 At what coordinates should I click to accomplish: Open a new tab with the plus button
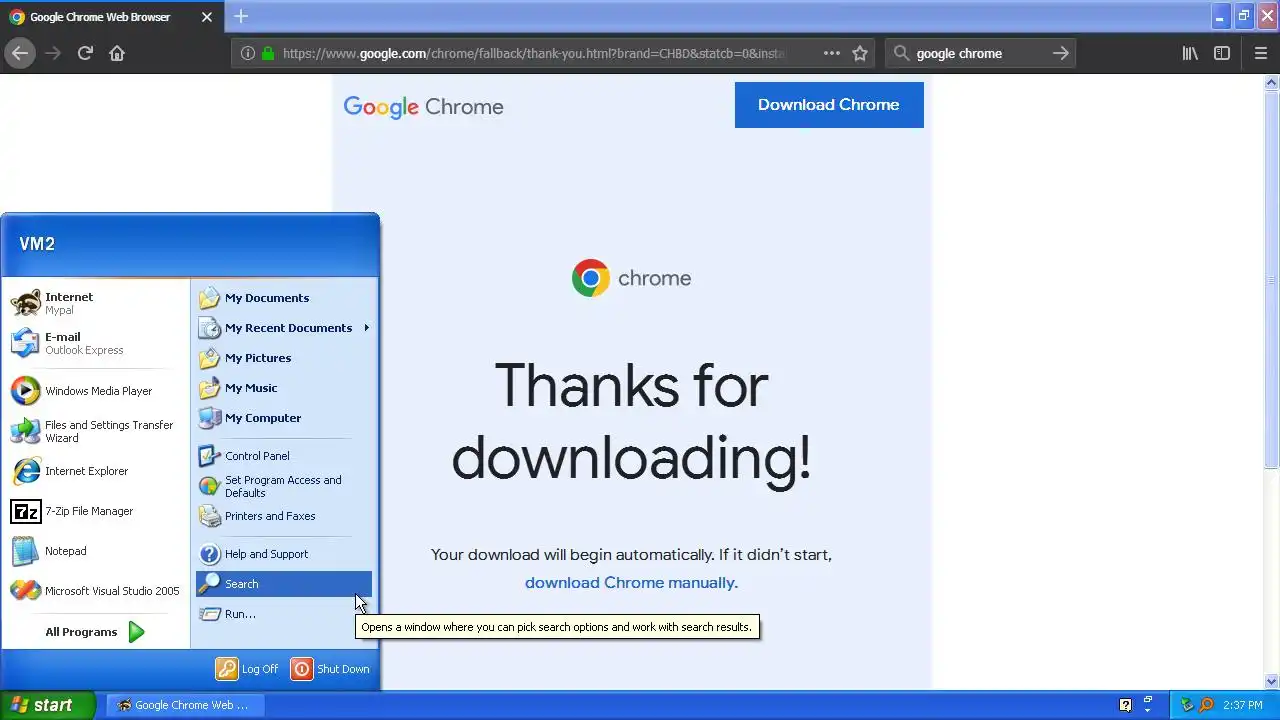click(241, 16)
